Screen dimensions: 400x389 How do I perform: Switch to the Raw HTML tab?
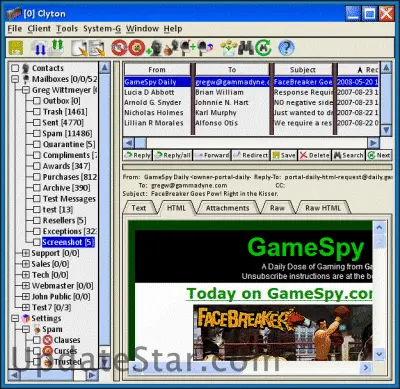point(323,208)
